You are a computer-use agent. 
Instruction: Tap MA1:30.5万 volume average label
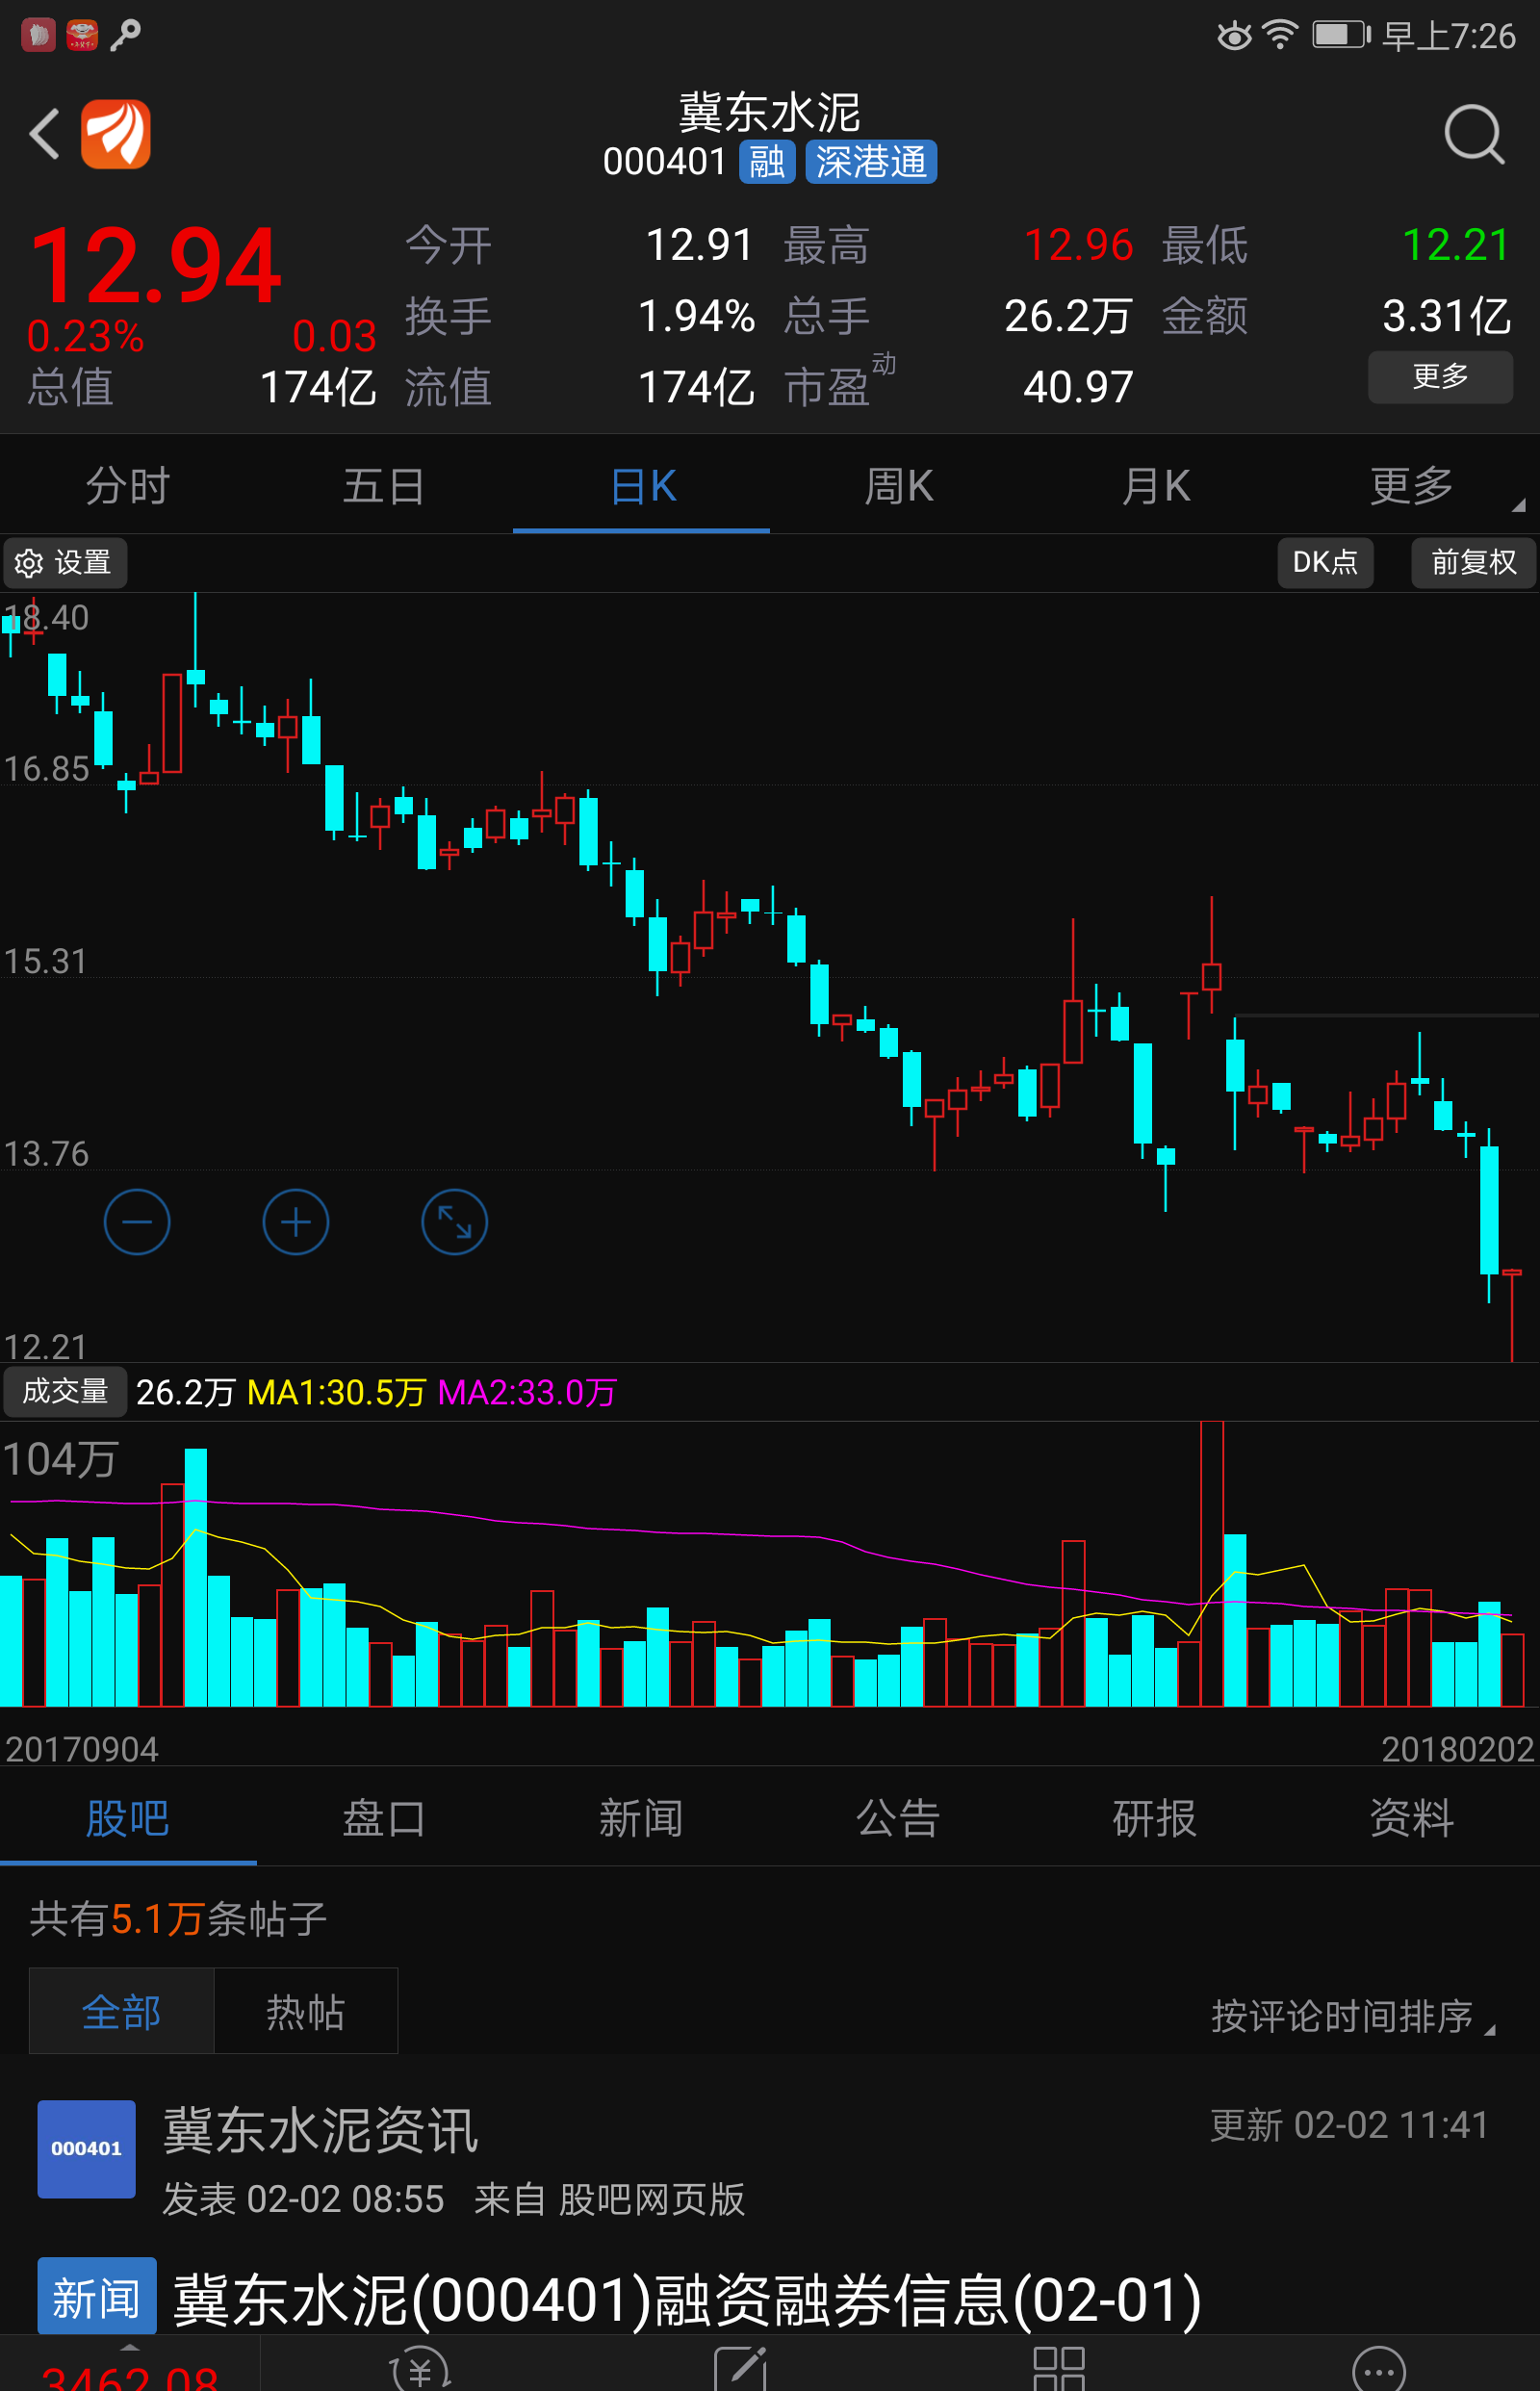[336, 1392]
